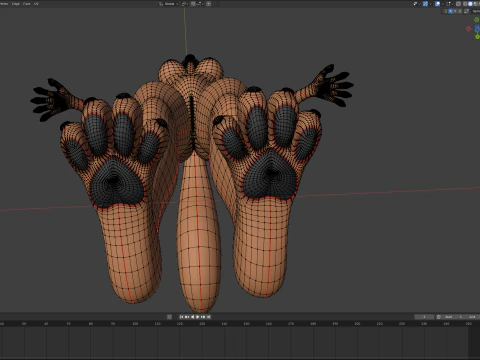Click the End frame field
The image size is (480, 360).
click(x=473, y=317)
